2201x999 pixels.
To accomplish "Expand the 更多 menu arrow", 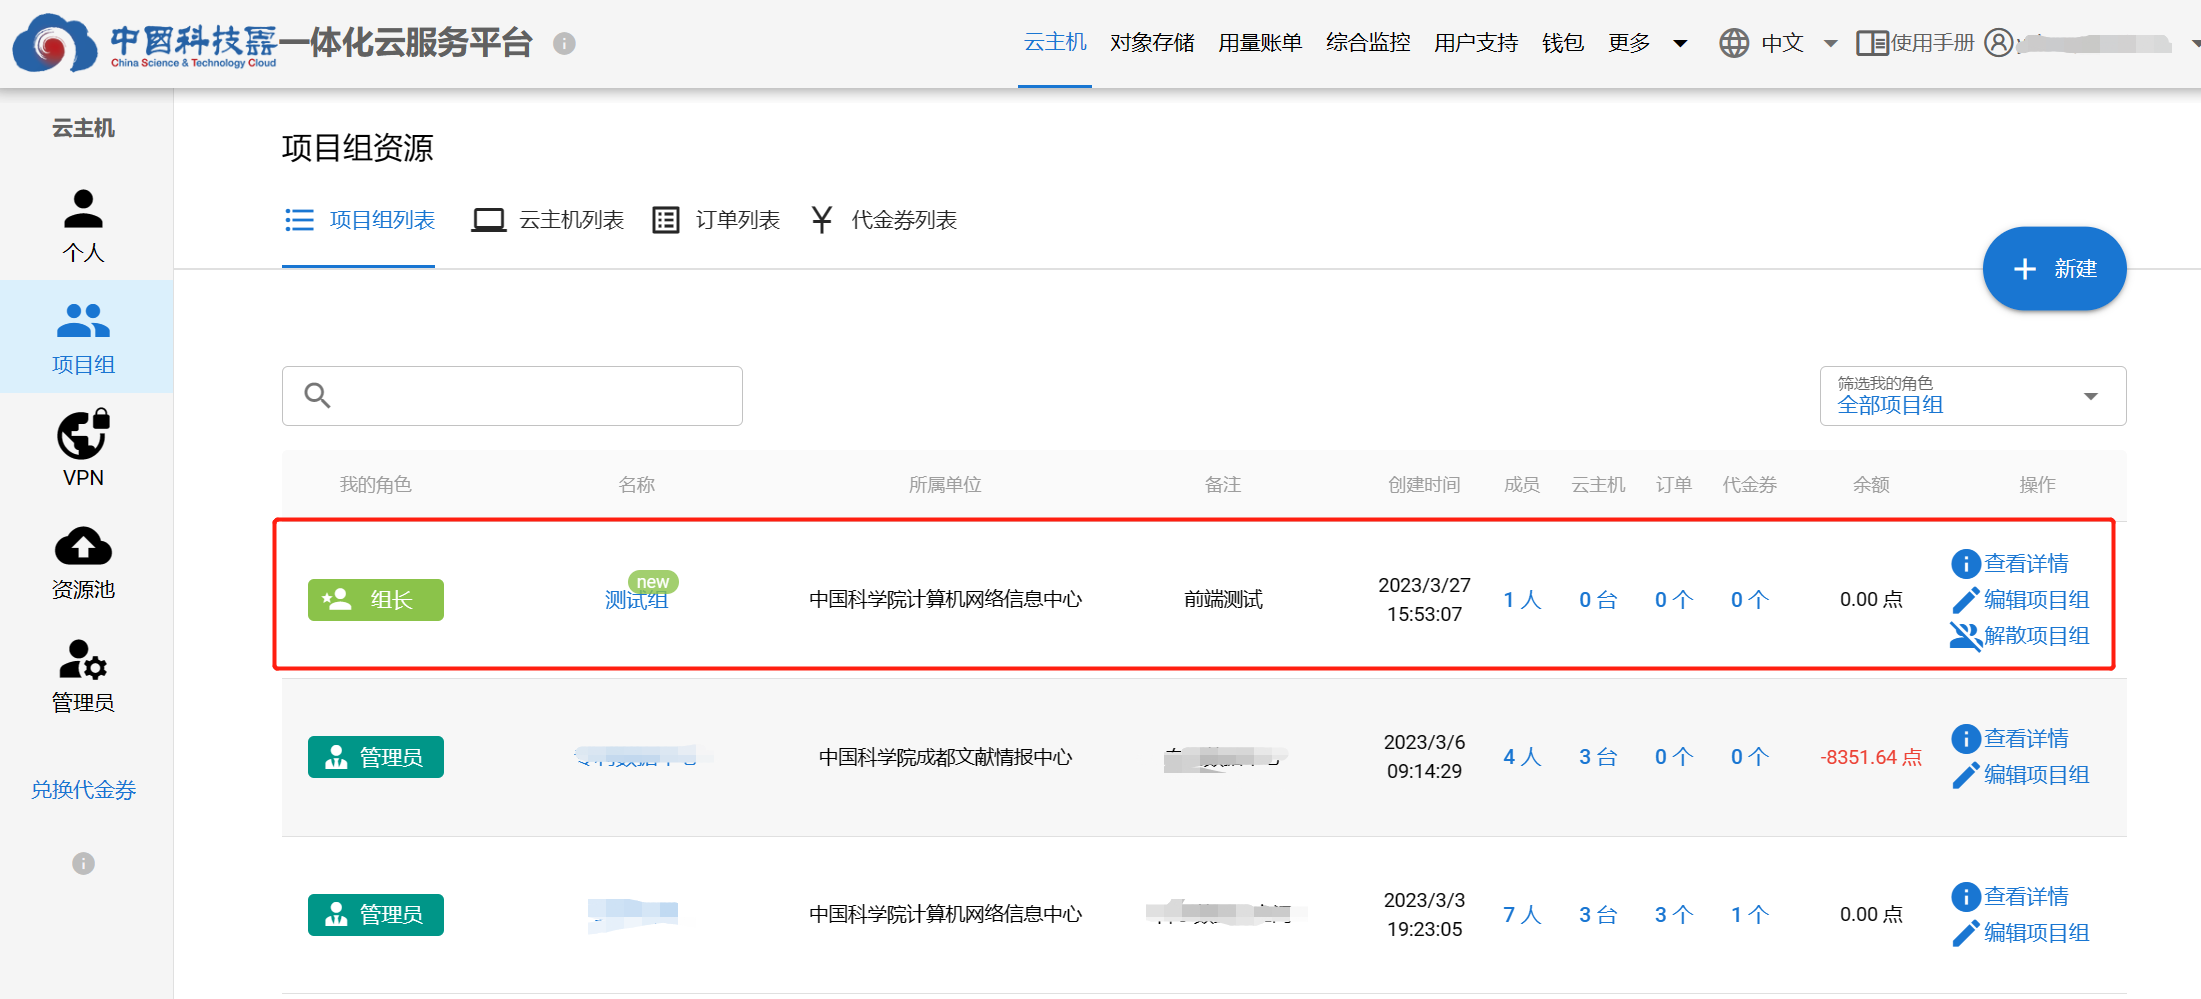I will tap(1680, 43).
